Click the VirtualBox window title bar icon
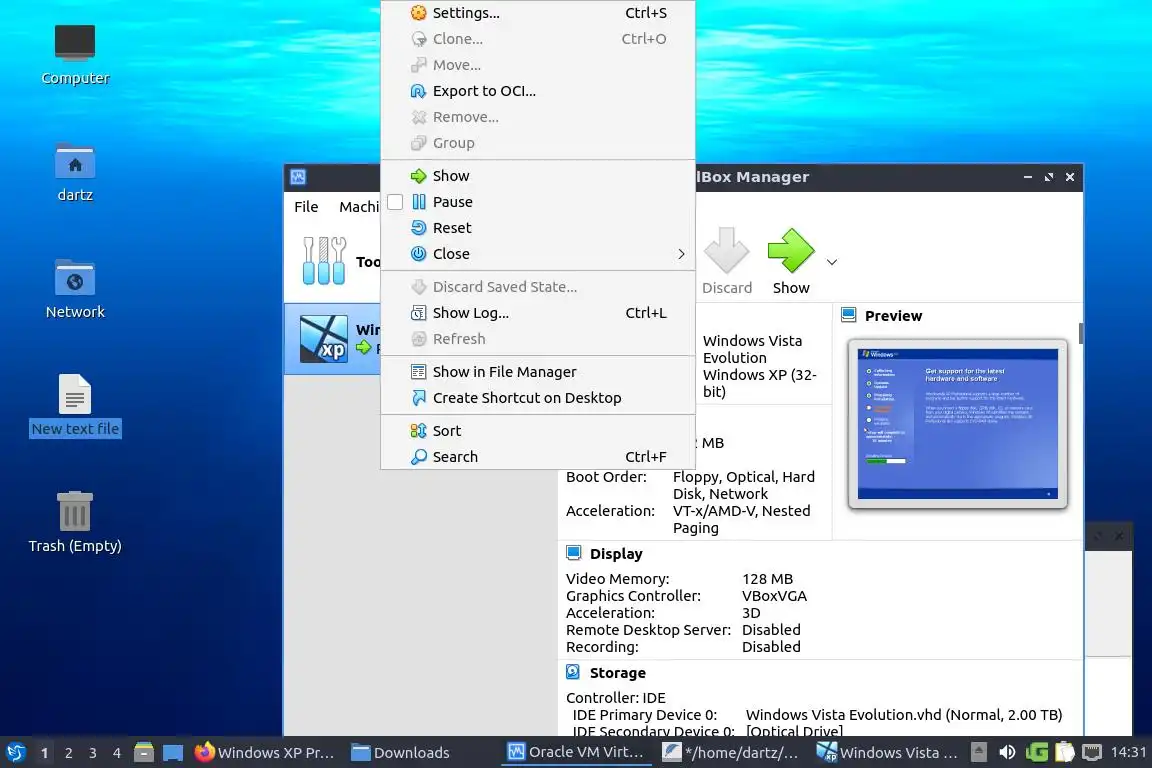This screenshot has width=1152, height=768. tap(298, 177)
